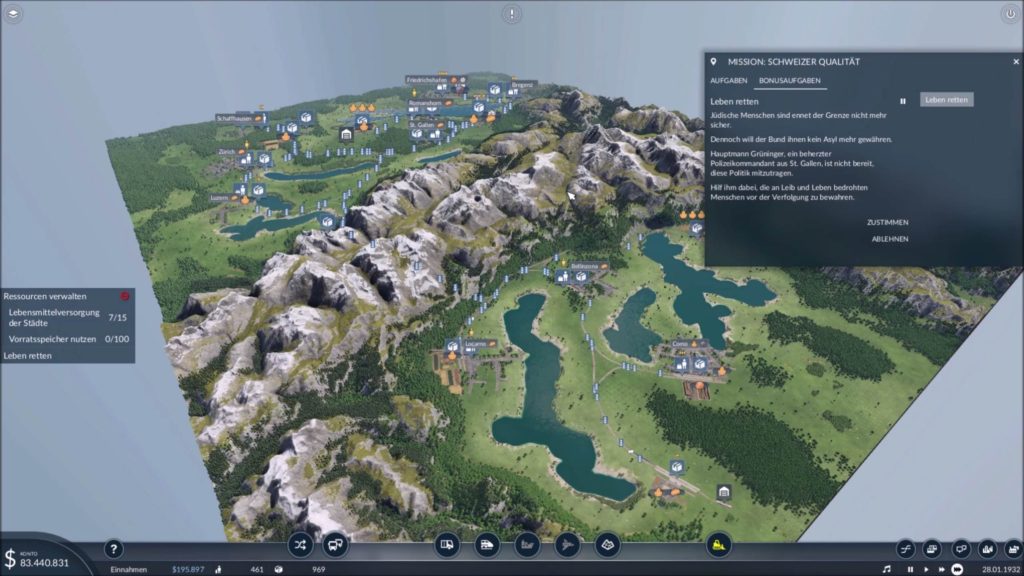
Task: Open the bulldozer demolish tool
Action: 718,545
